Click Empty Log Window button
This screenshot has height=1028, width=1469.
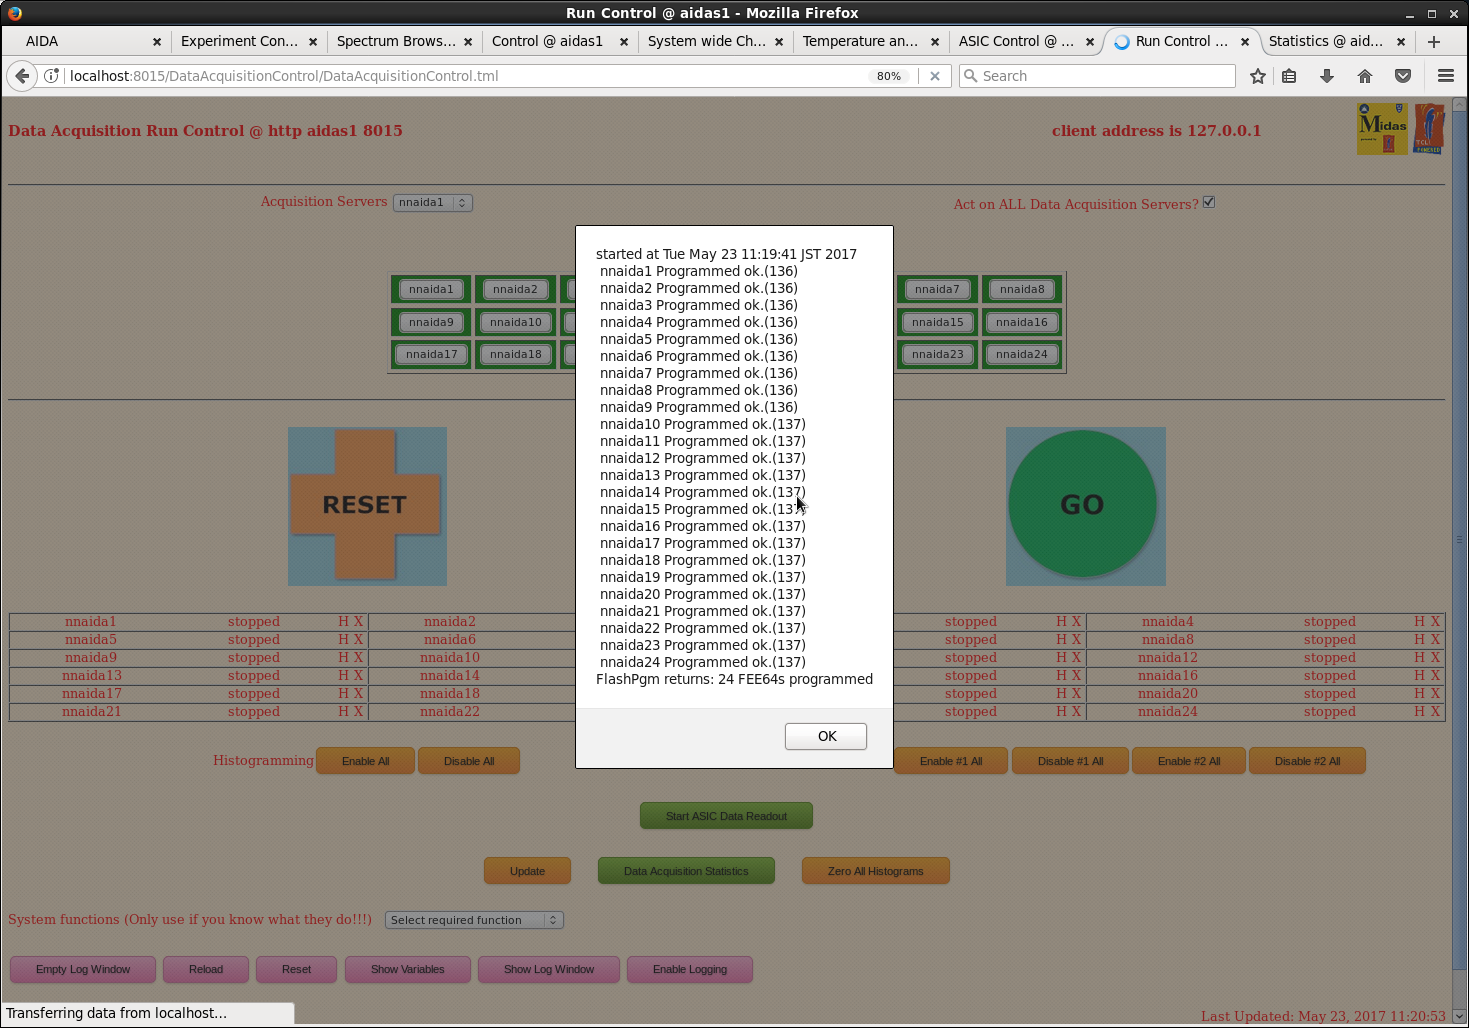[x=83, y=969]
